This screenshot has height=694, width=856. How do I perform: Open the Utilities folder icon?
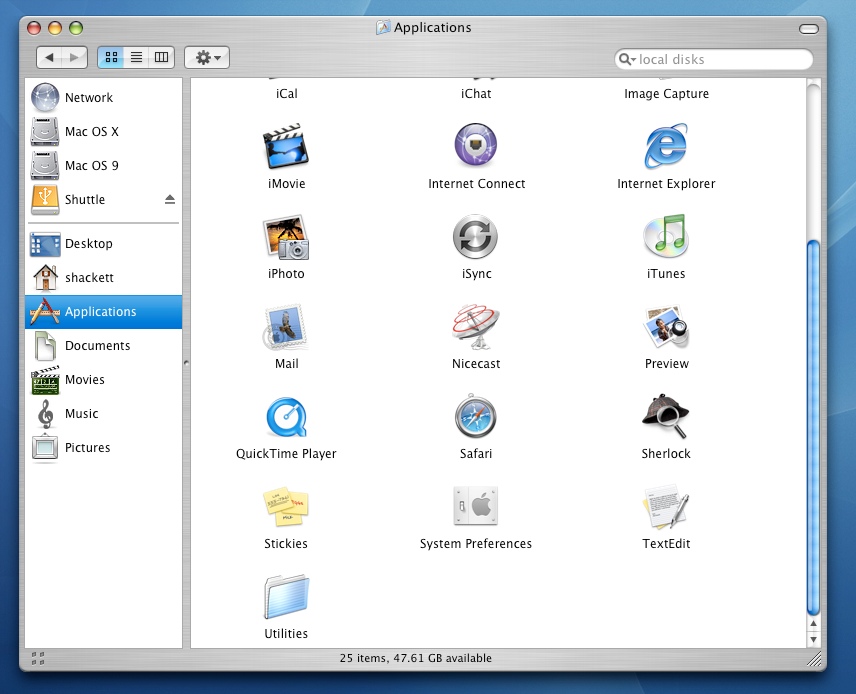(287, 596)
